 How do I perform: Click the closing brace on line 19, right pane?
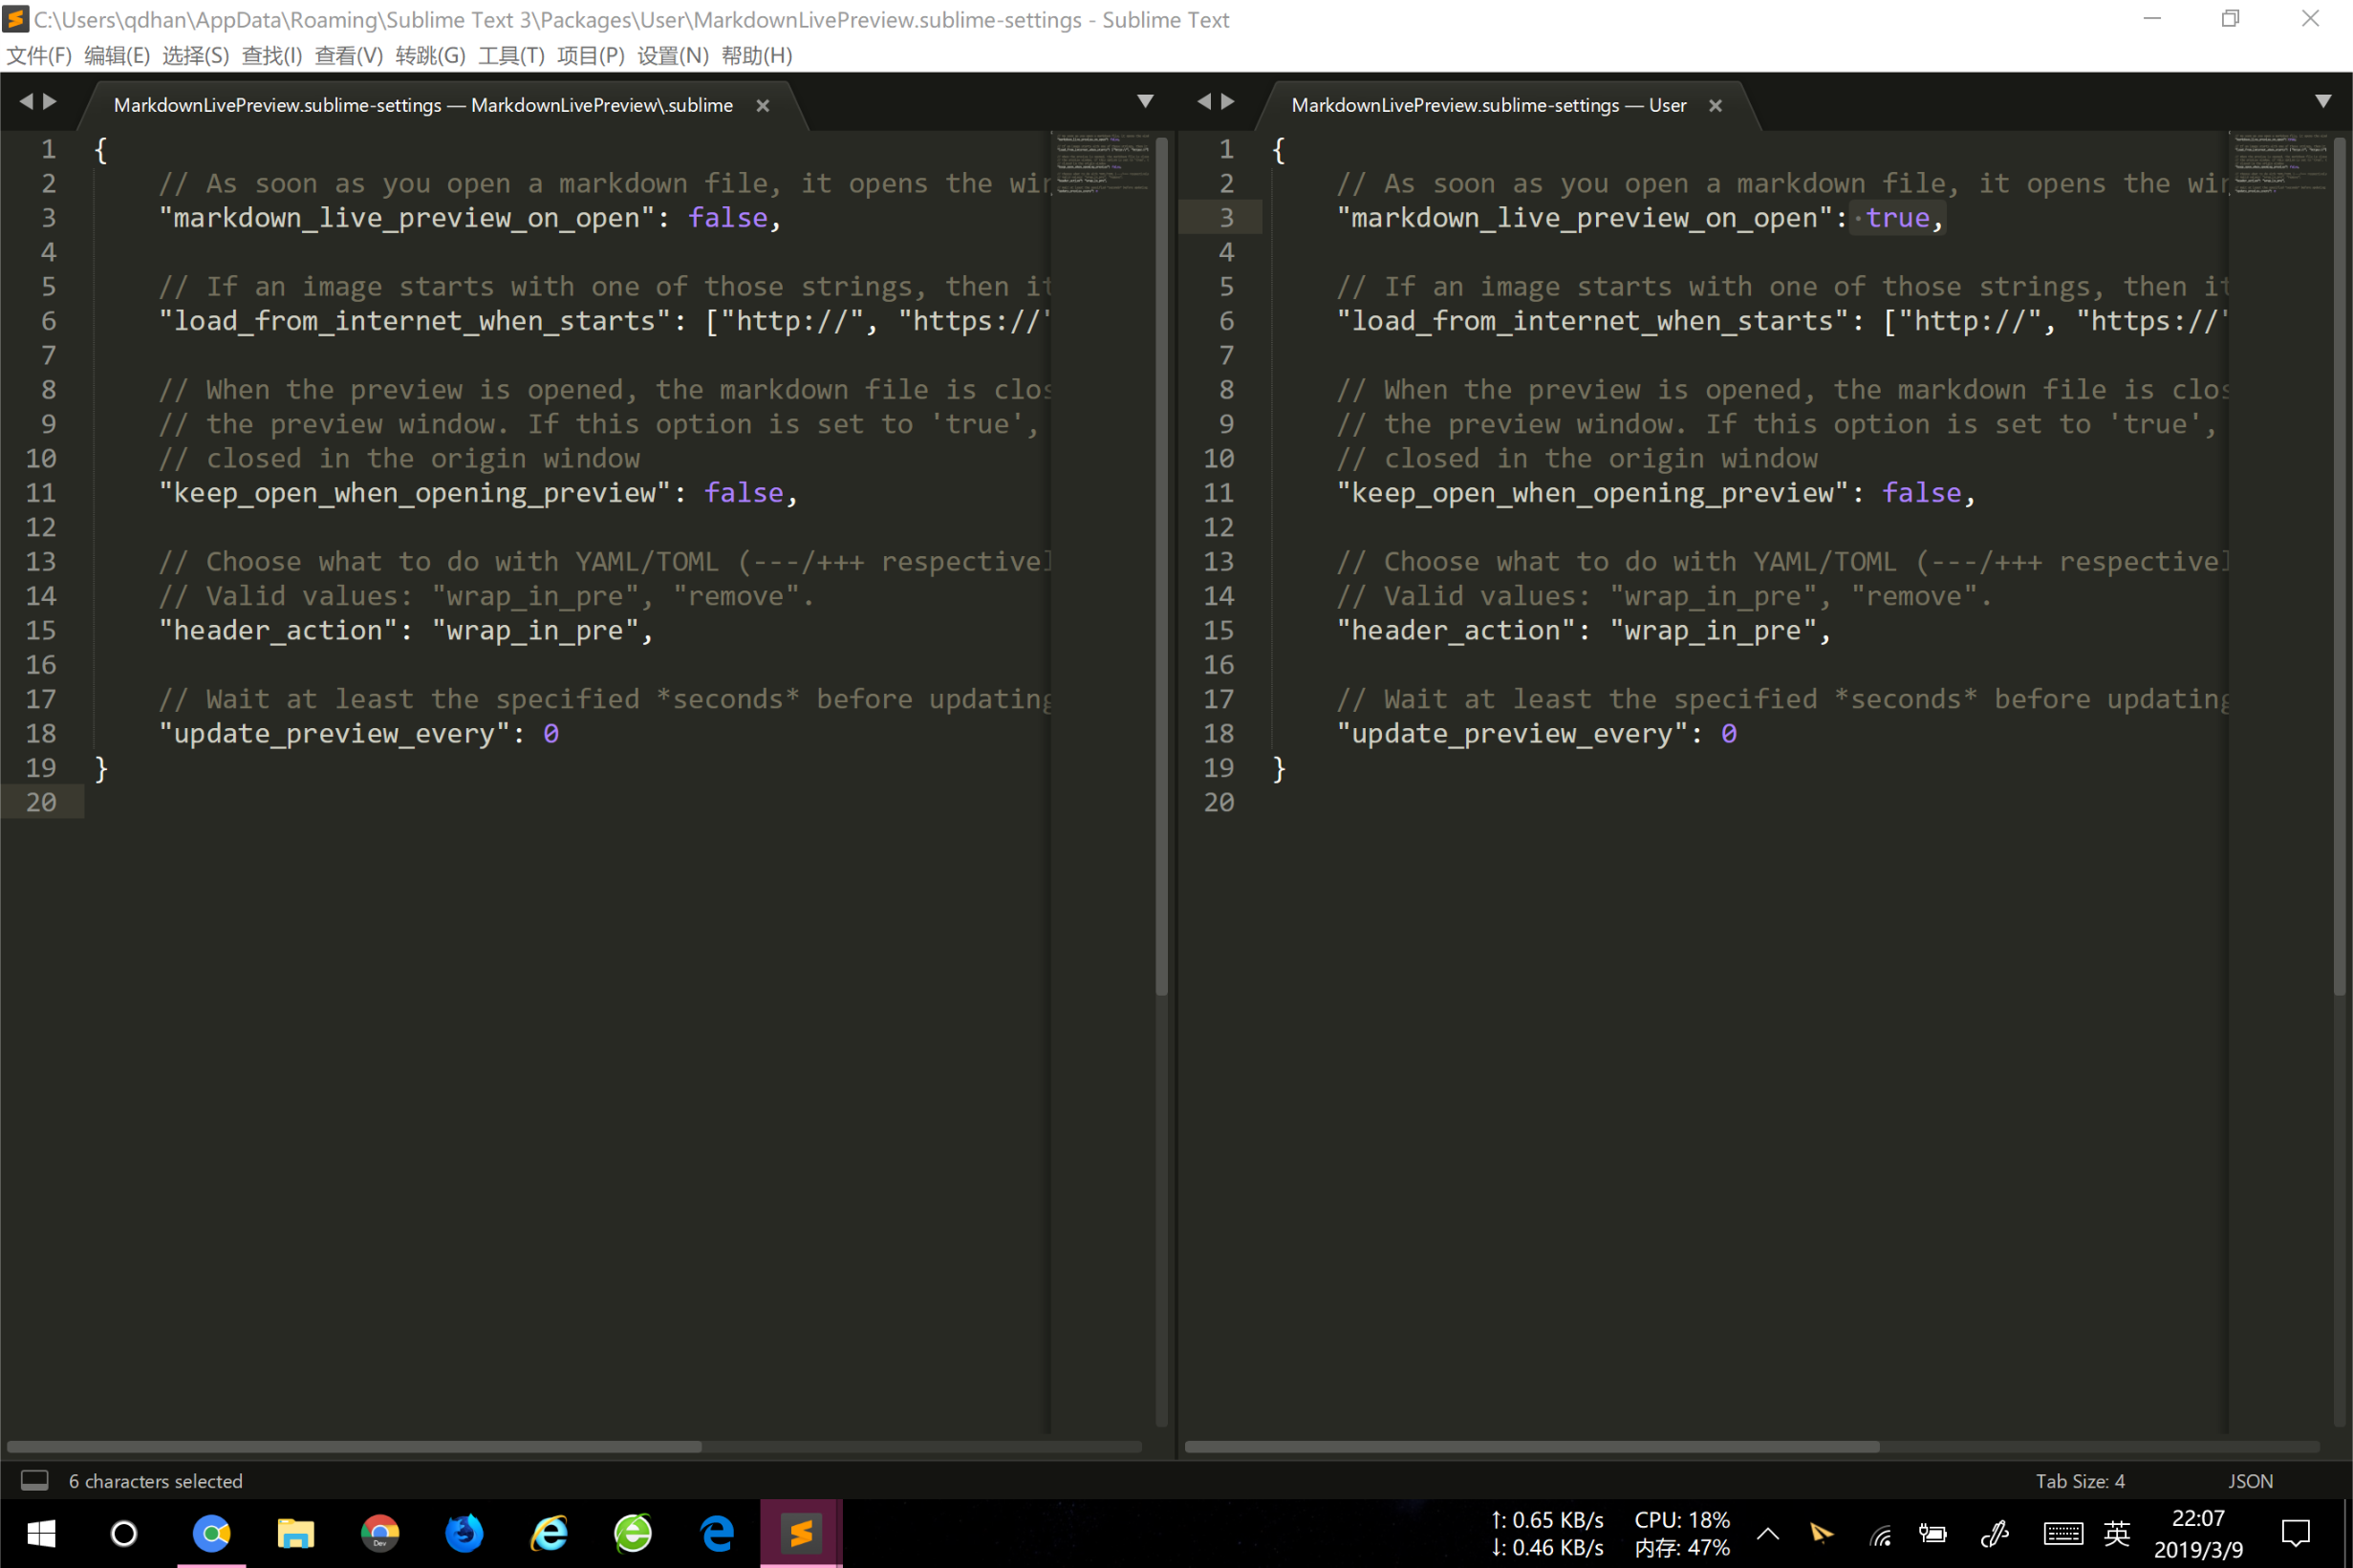tap(1279, 769)
